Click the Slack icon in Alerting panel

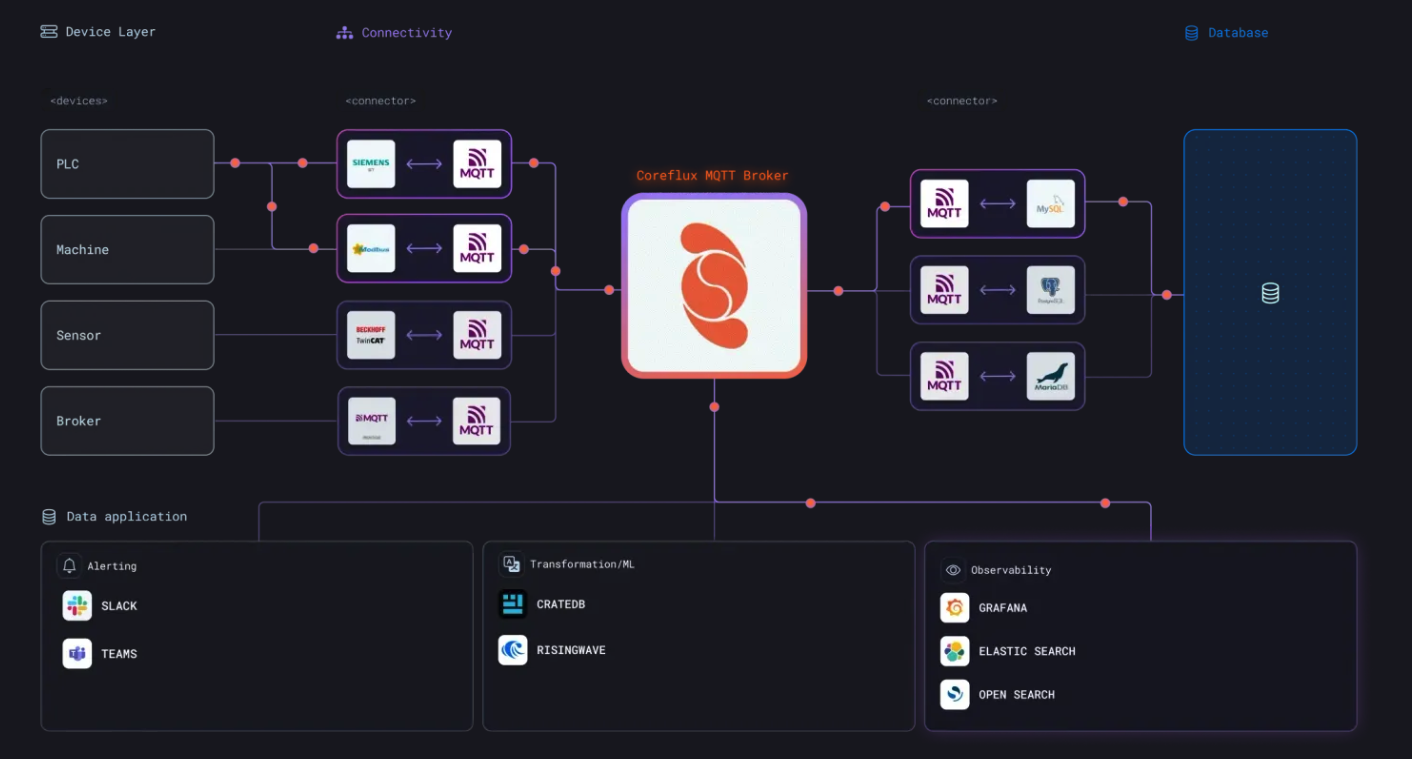[77, 605]
